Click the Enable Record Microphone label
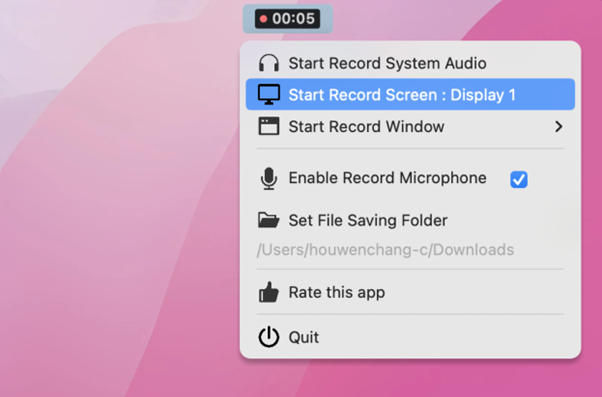The image size is (602, 397). point(387,178)
